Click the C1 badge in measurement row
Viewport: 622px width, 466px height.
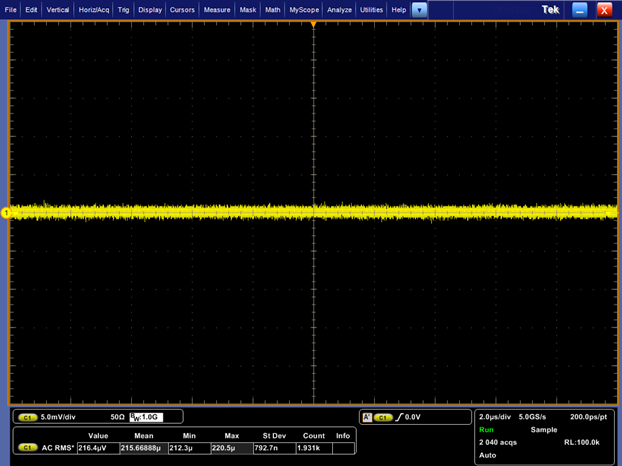(x=27, y=448)
